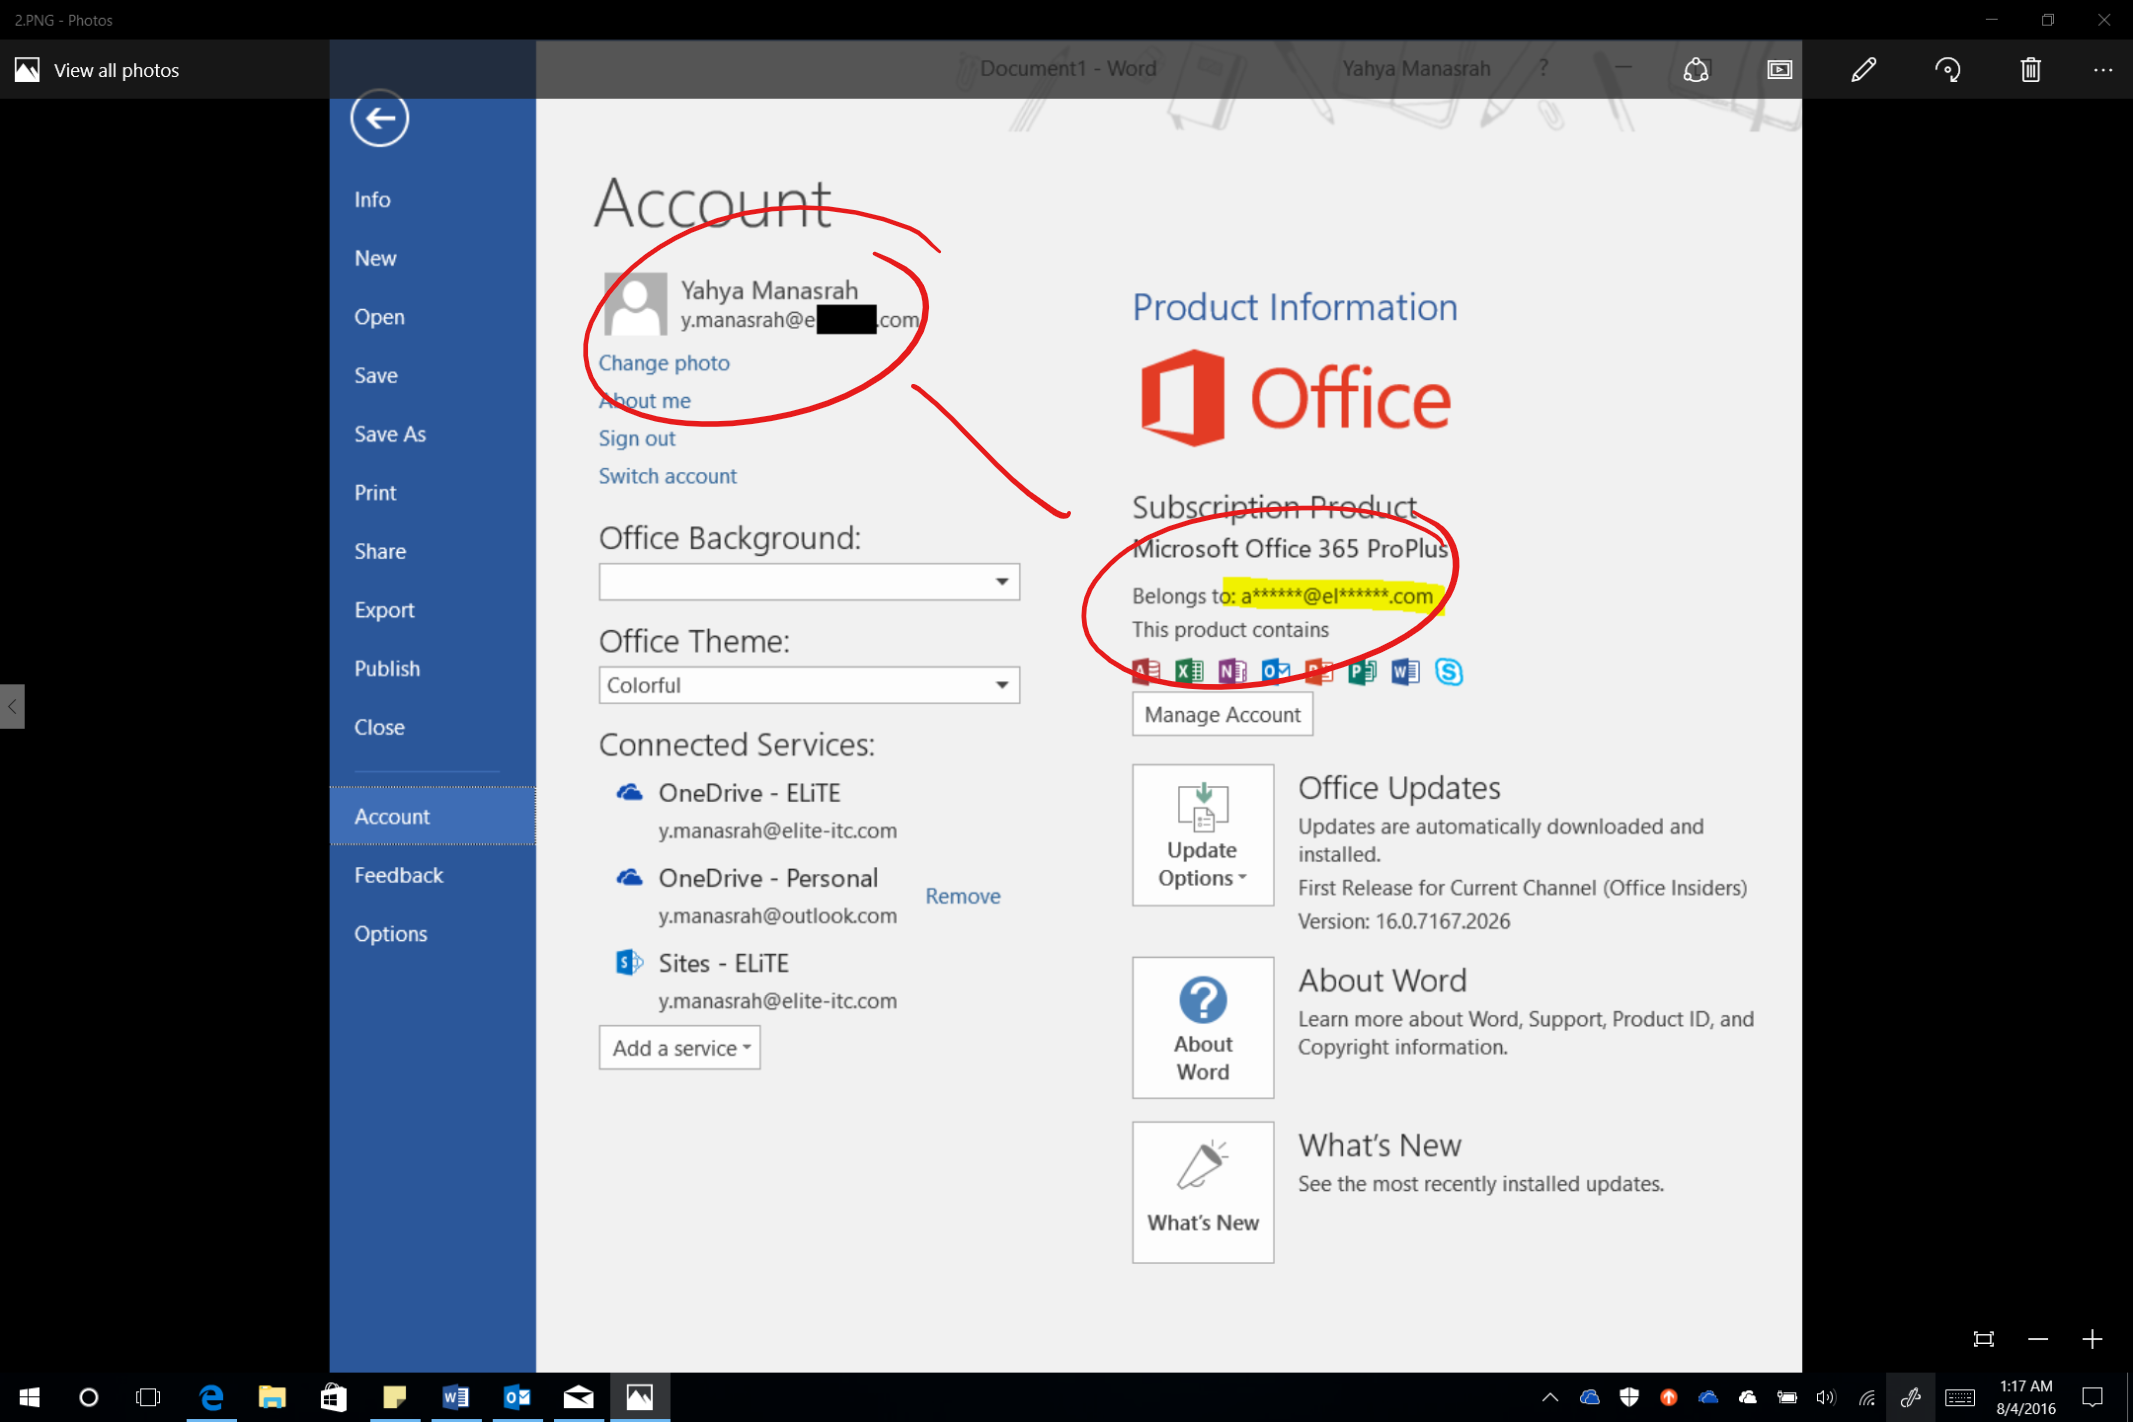This screenshot has height=1422, width=2133.
Task: Show hidden tray icons chevron
Action: [x=1549, y=1397]
